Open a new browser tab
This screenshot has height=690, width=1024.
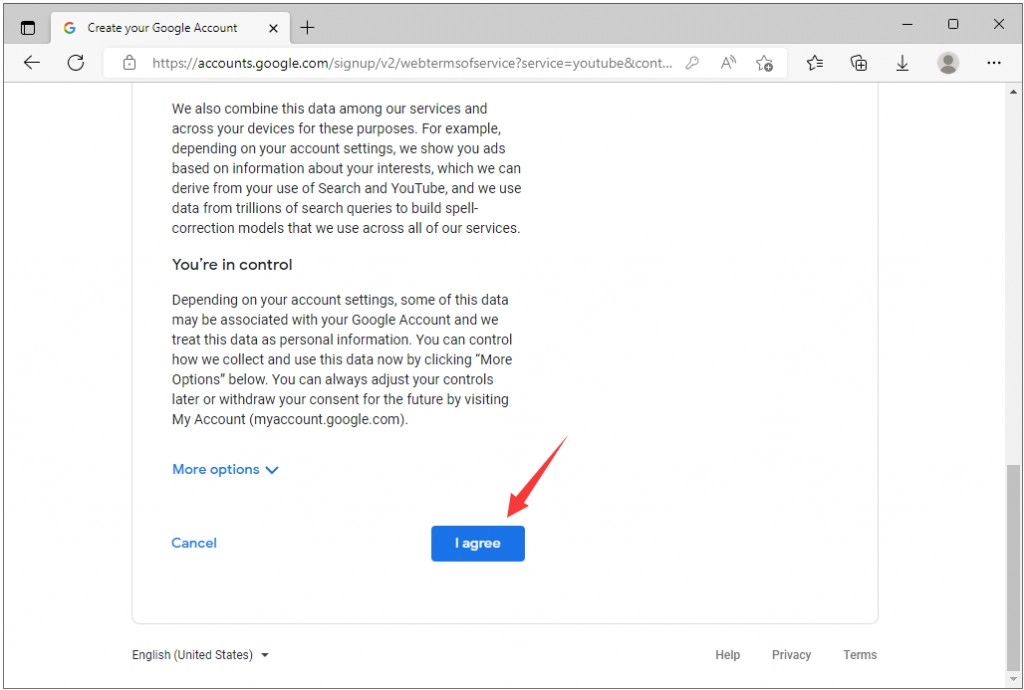coord(307,28)
